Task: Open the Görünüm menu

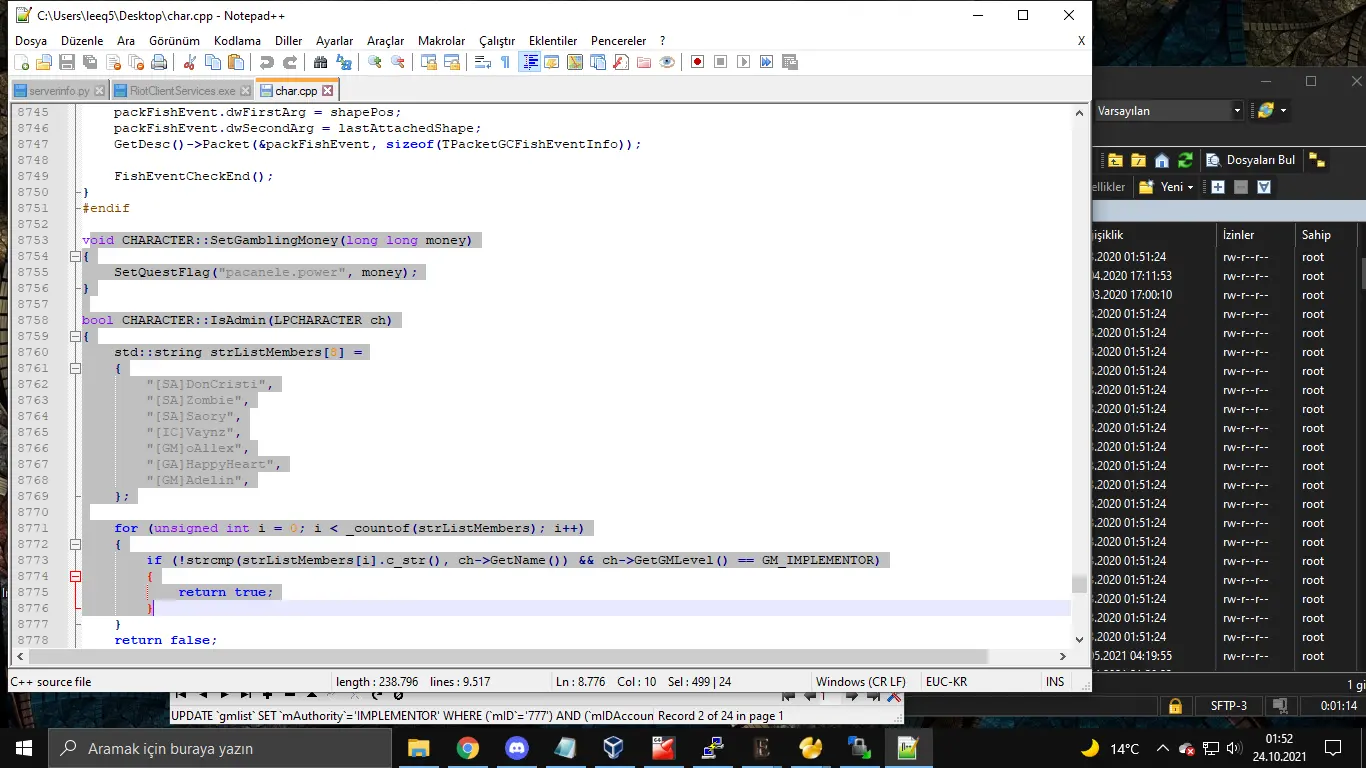Action: (174, 41)
